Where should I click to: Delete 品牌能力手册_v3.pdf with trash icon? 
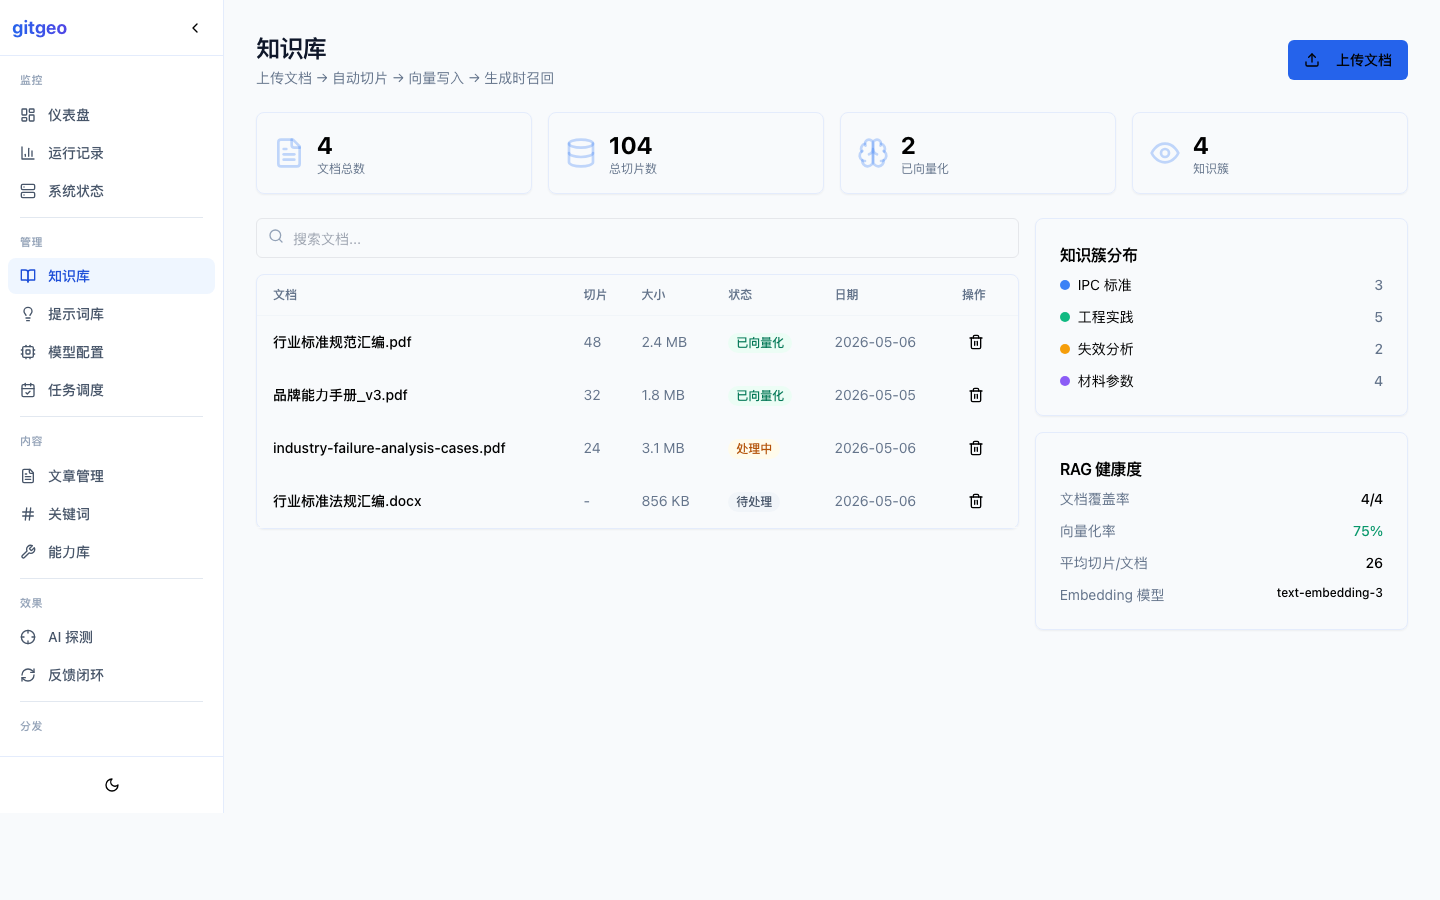click(976, 395)
